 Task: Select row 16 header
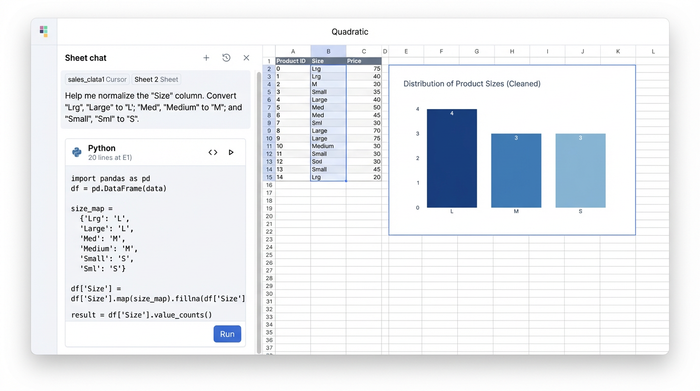coord(269,185)
